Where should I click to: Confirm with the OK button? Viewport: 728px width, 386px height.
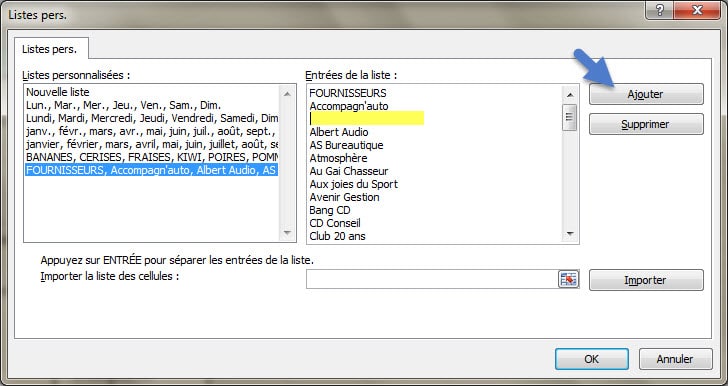(x=592, y=359)
